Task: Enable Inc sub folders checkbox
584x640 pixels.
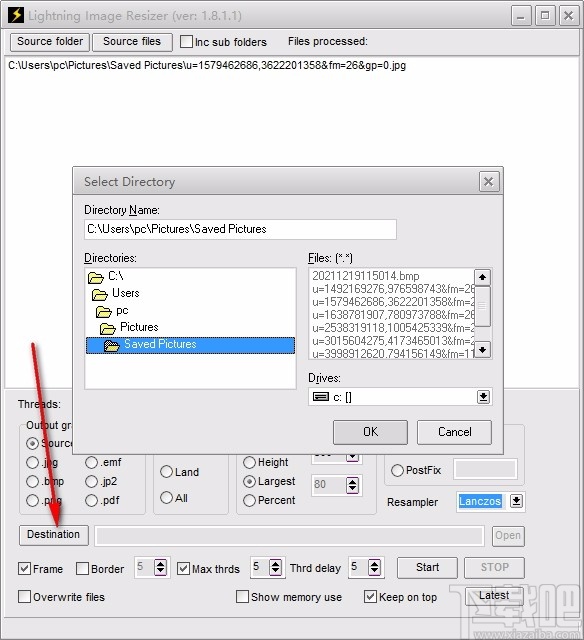Action: point(186,42)
